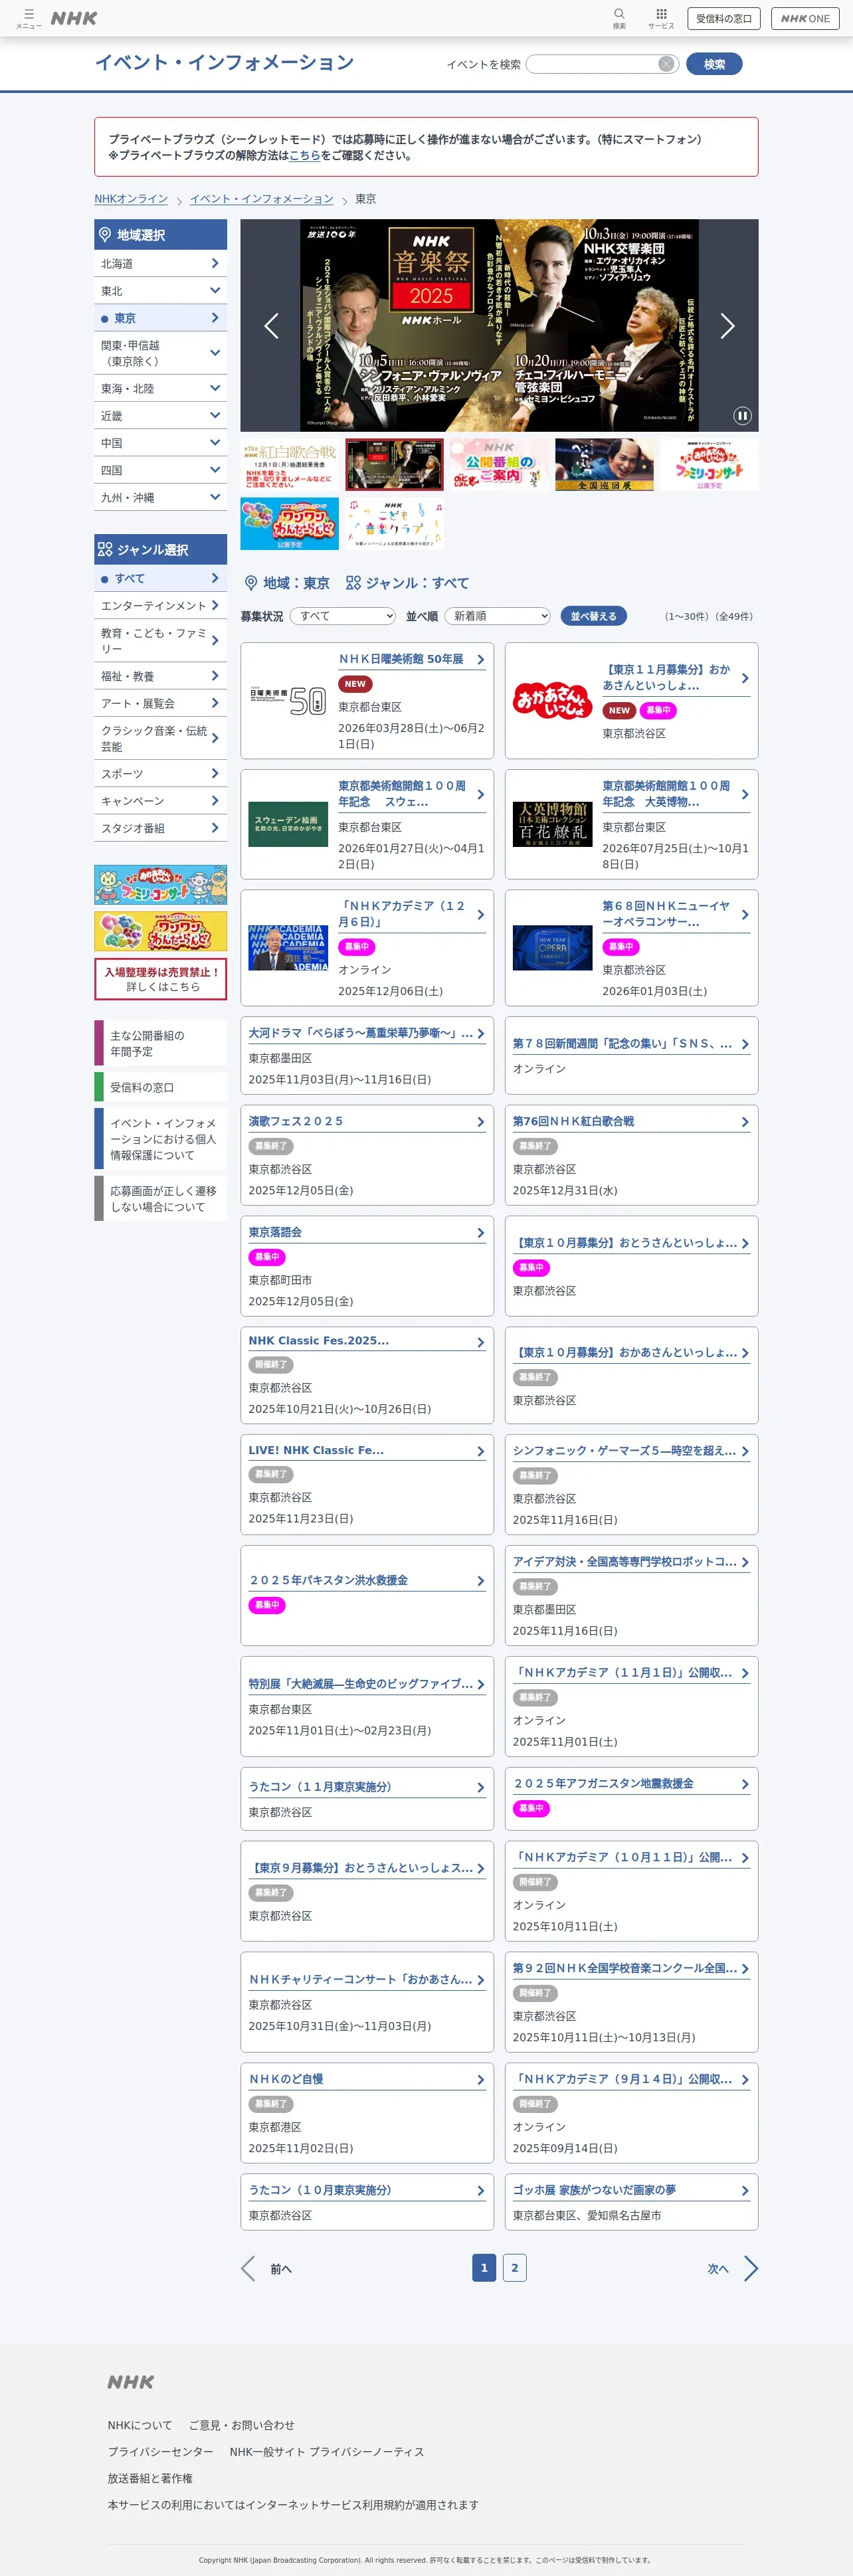Viewport: 853px width, 2576px height.
Task: Open the hamburger menu icon
Action: [29, 18]
